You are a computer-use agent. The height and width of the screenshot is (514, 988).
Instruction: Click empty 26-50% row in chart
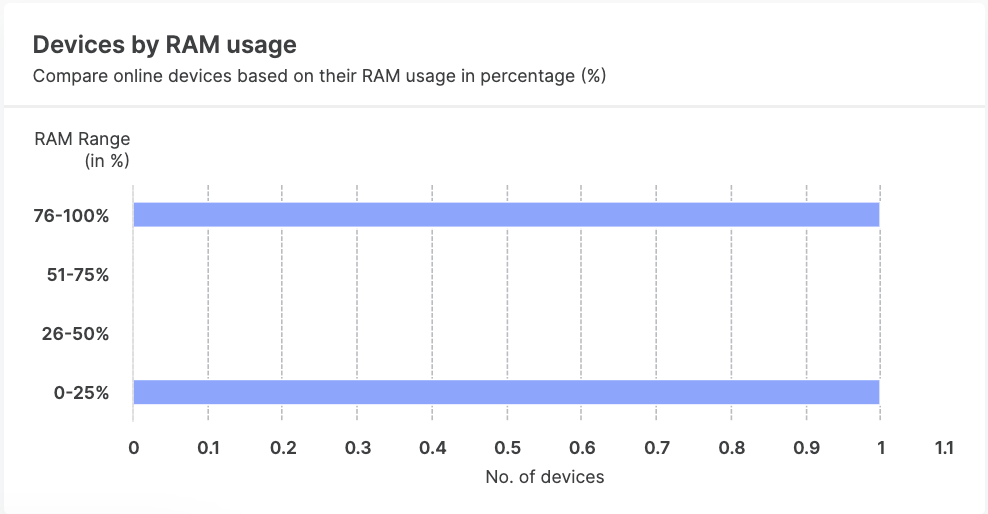click(x=506, y=333)
